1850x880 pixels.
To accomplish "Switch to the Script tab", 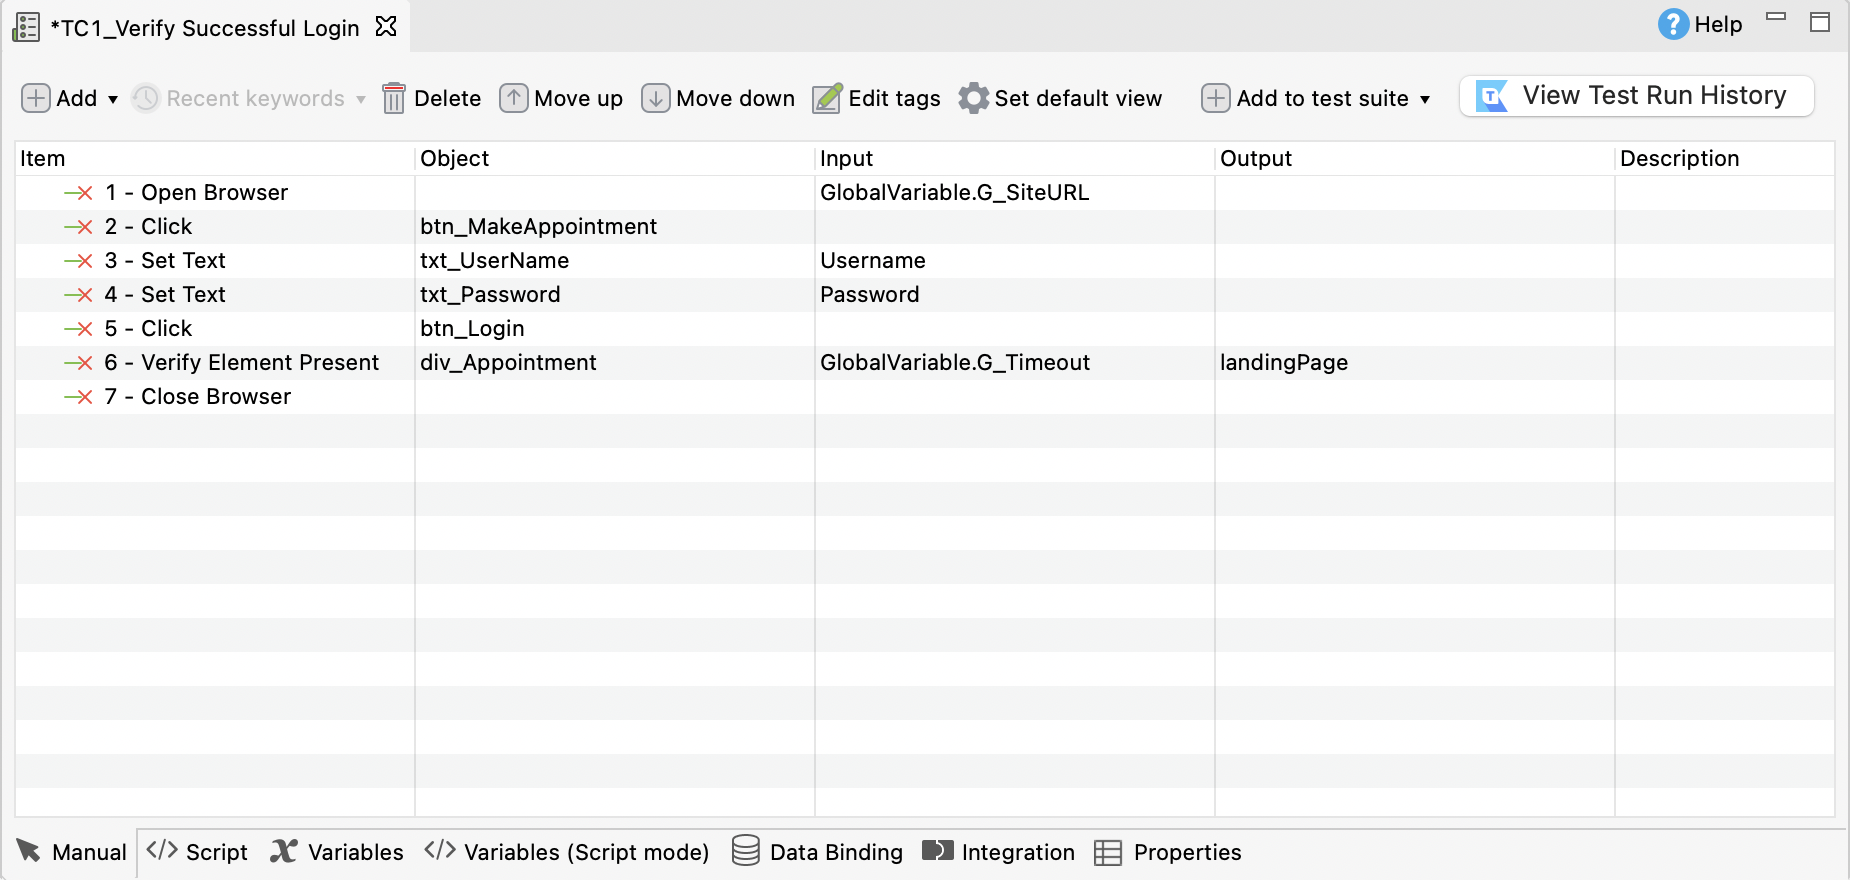I will coord(197,852).
